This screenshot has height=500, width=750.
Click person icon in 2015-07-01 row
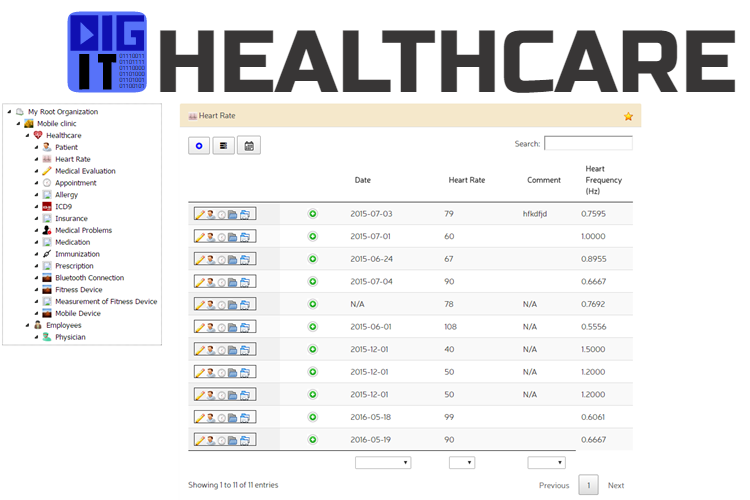coord(210,237)
